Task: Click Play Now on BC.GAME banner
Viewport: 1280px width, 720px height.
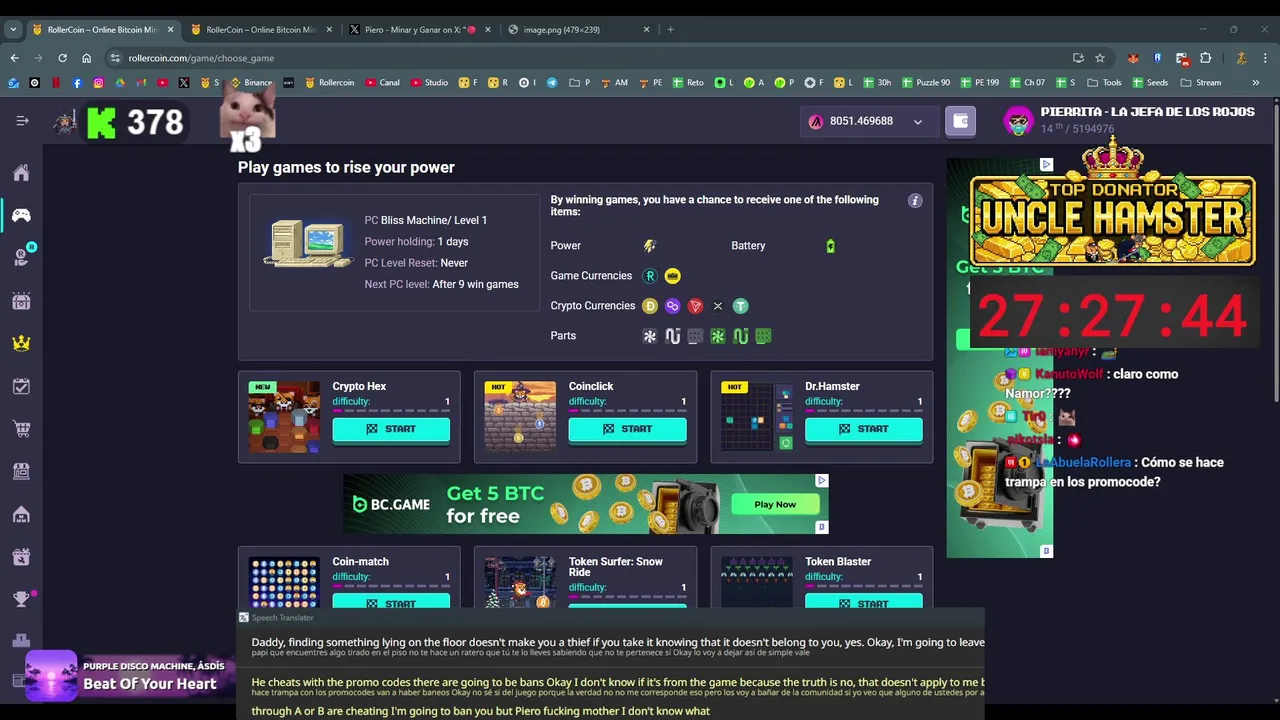Action: (x=775, y=504)
